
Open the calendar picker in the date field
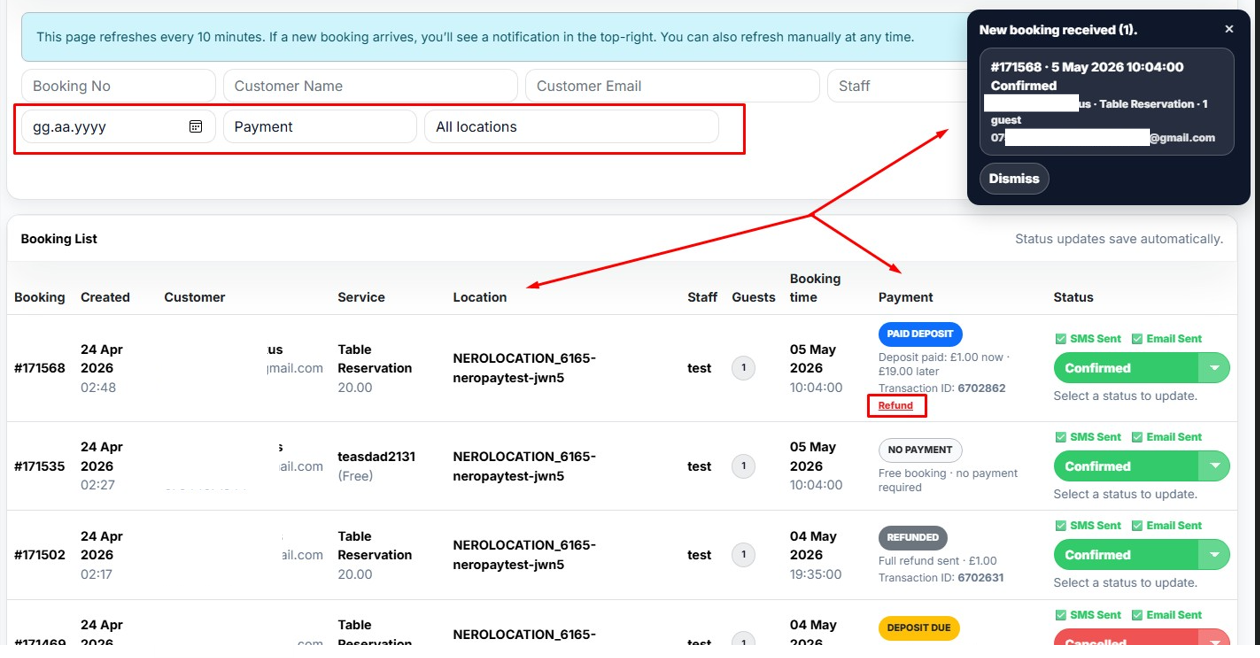[196, 127]
